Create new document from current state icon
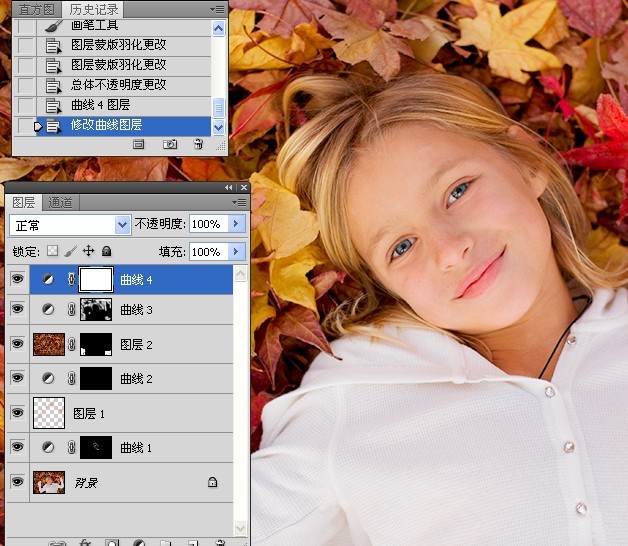 coord(139,144)
